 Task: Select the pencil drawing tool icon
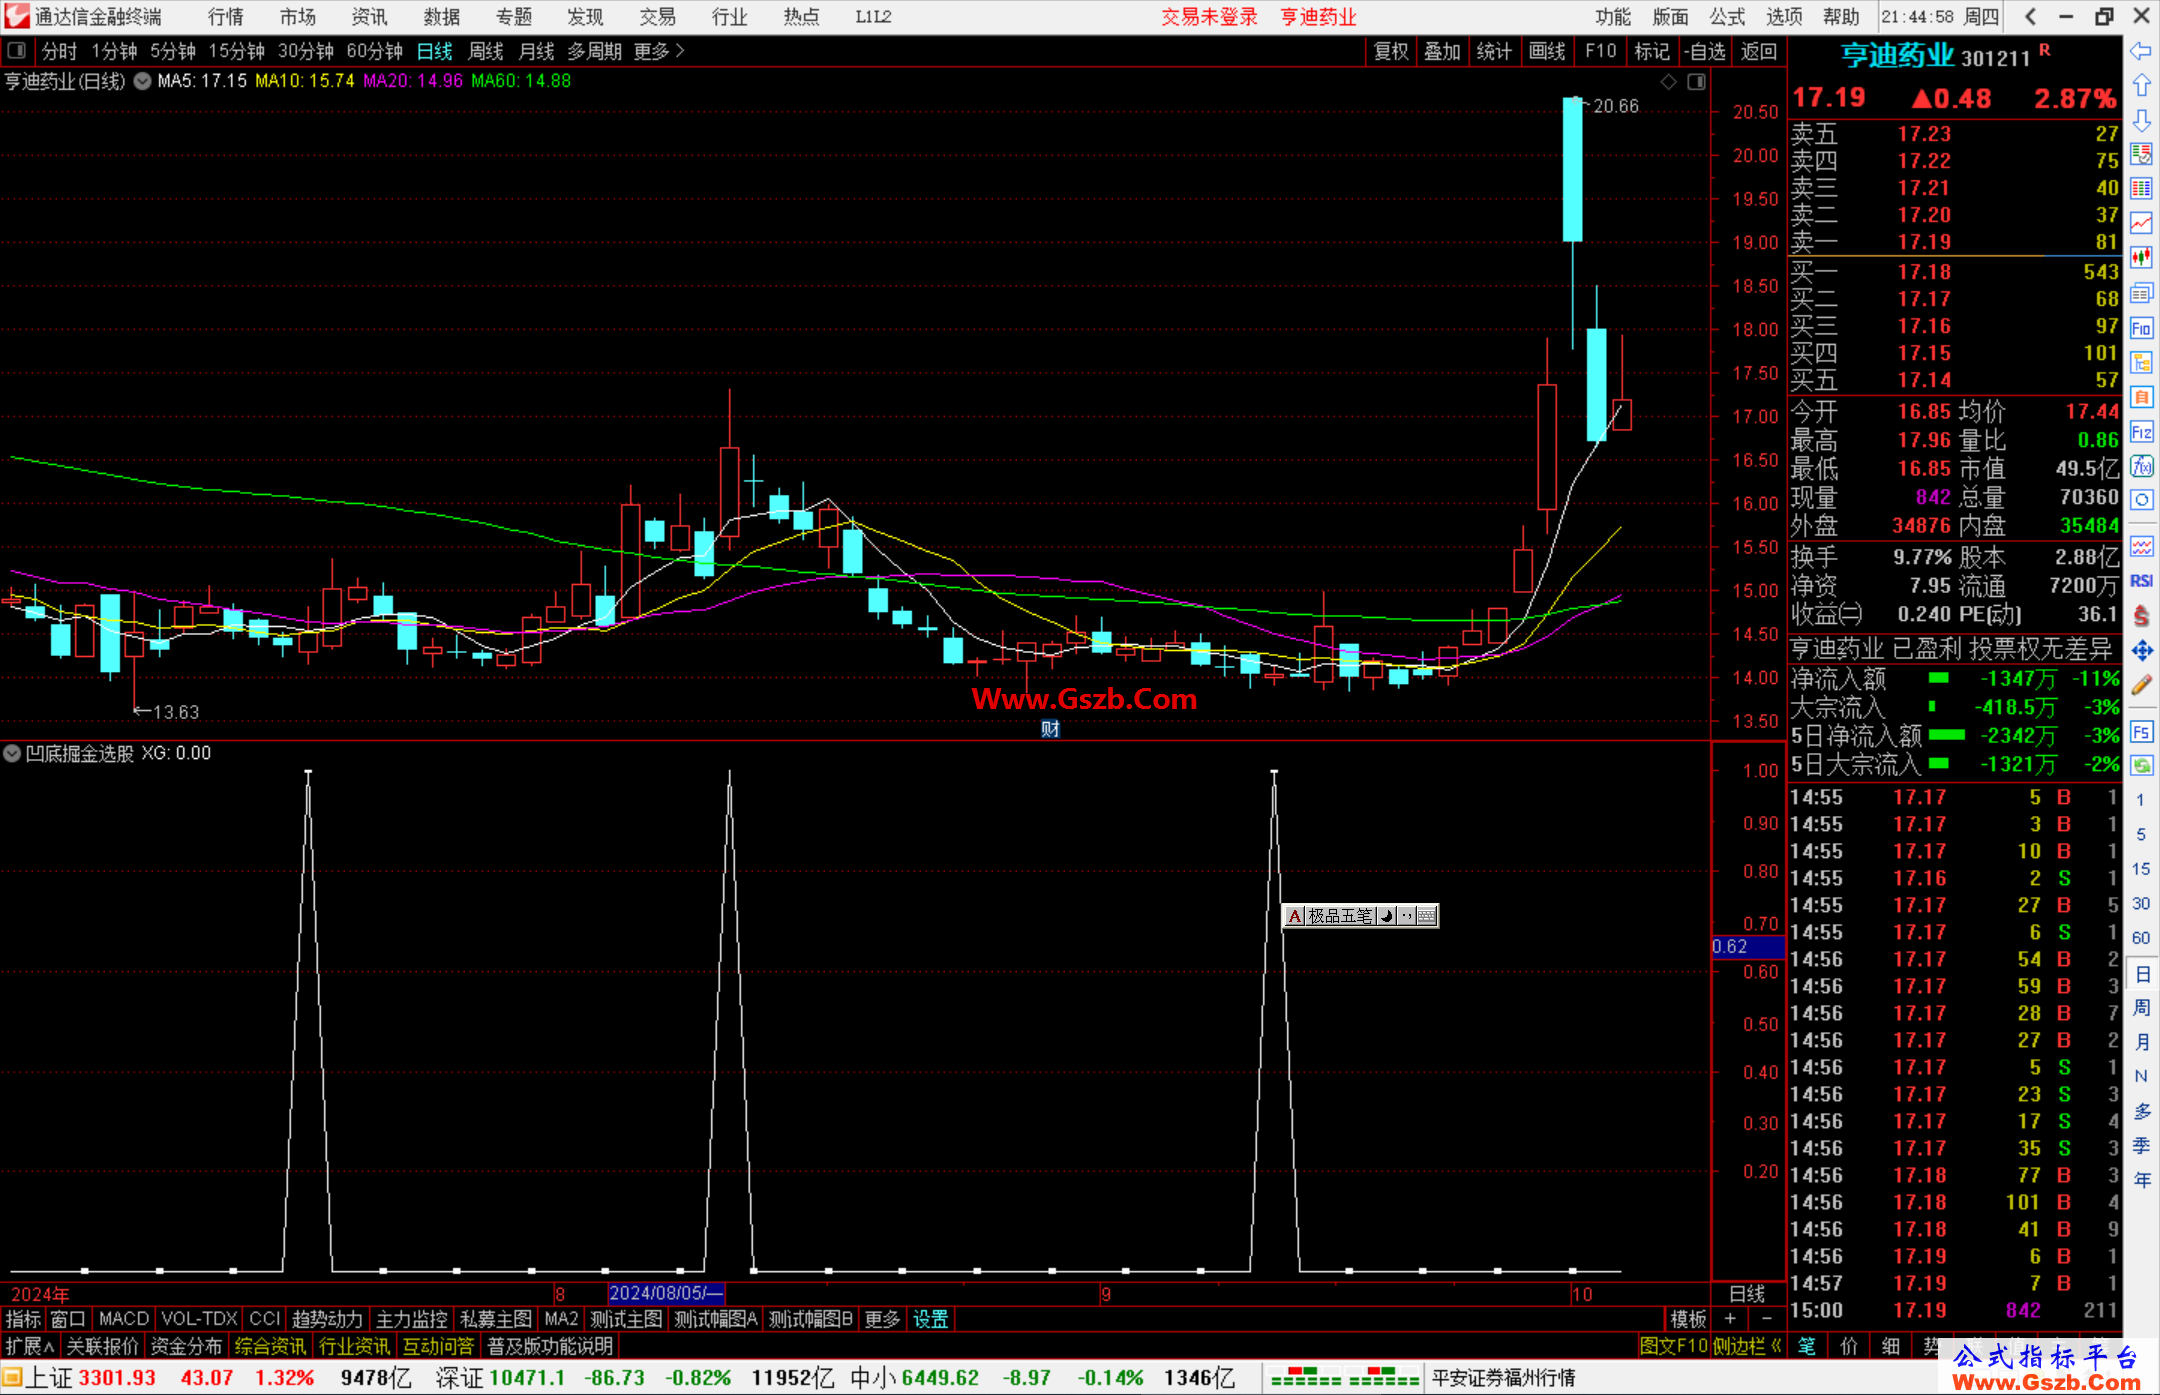pyautogui.click(x=2141, y=686)
